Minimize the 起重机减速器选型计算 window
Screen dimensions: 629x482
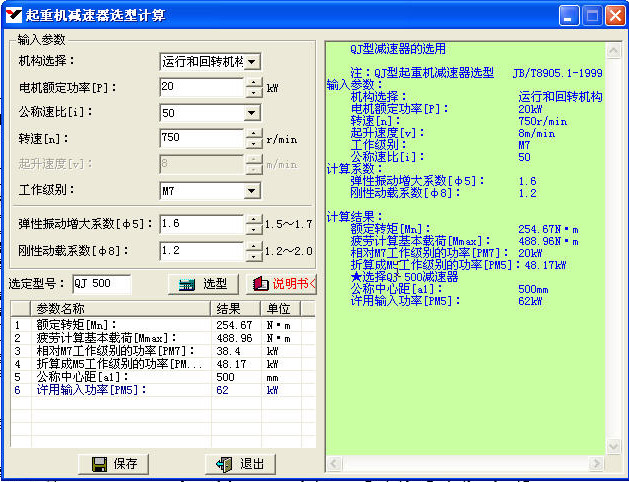(x=569, y=16)
